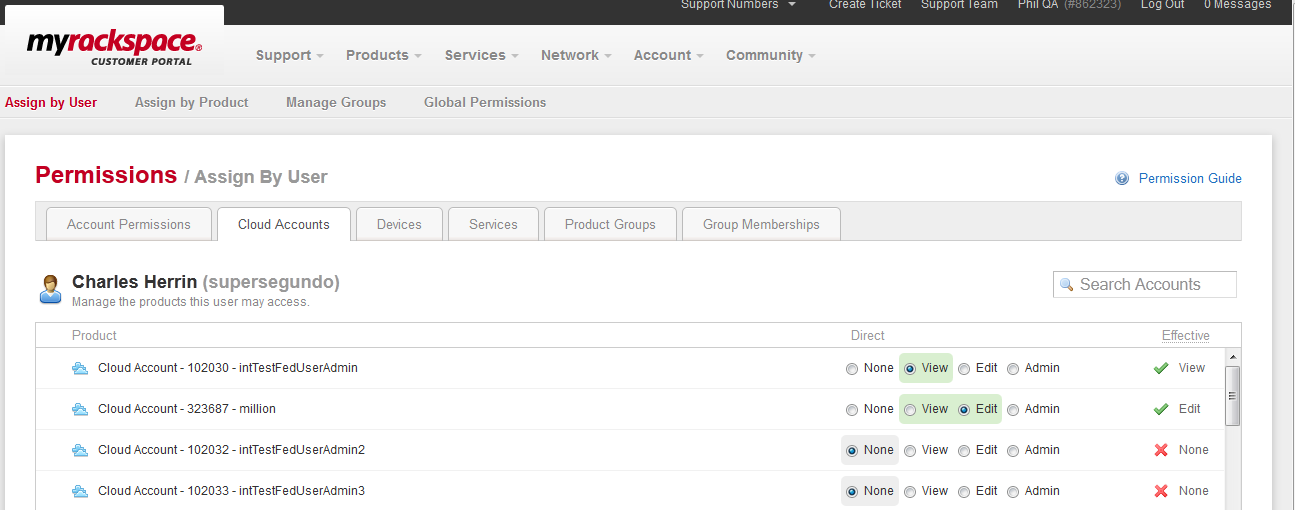This screenshot has width=1295, height=510.
Task: Open 0 Messages link
Action: click(x=1237, y=5)
